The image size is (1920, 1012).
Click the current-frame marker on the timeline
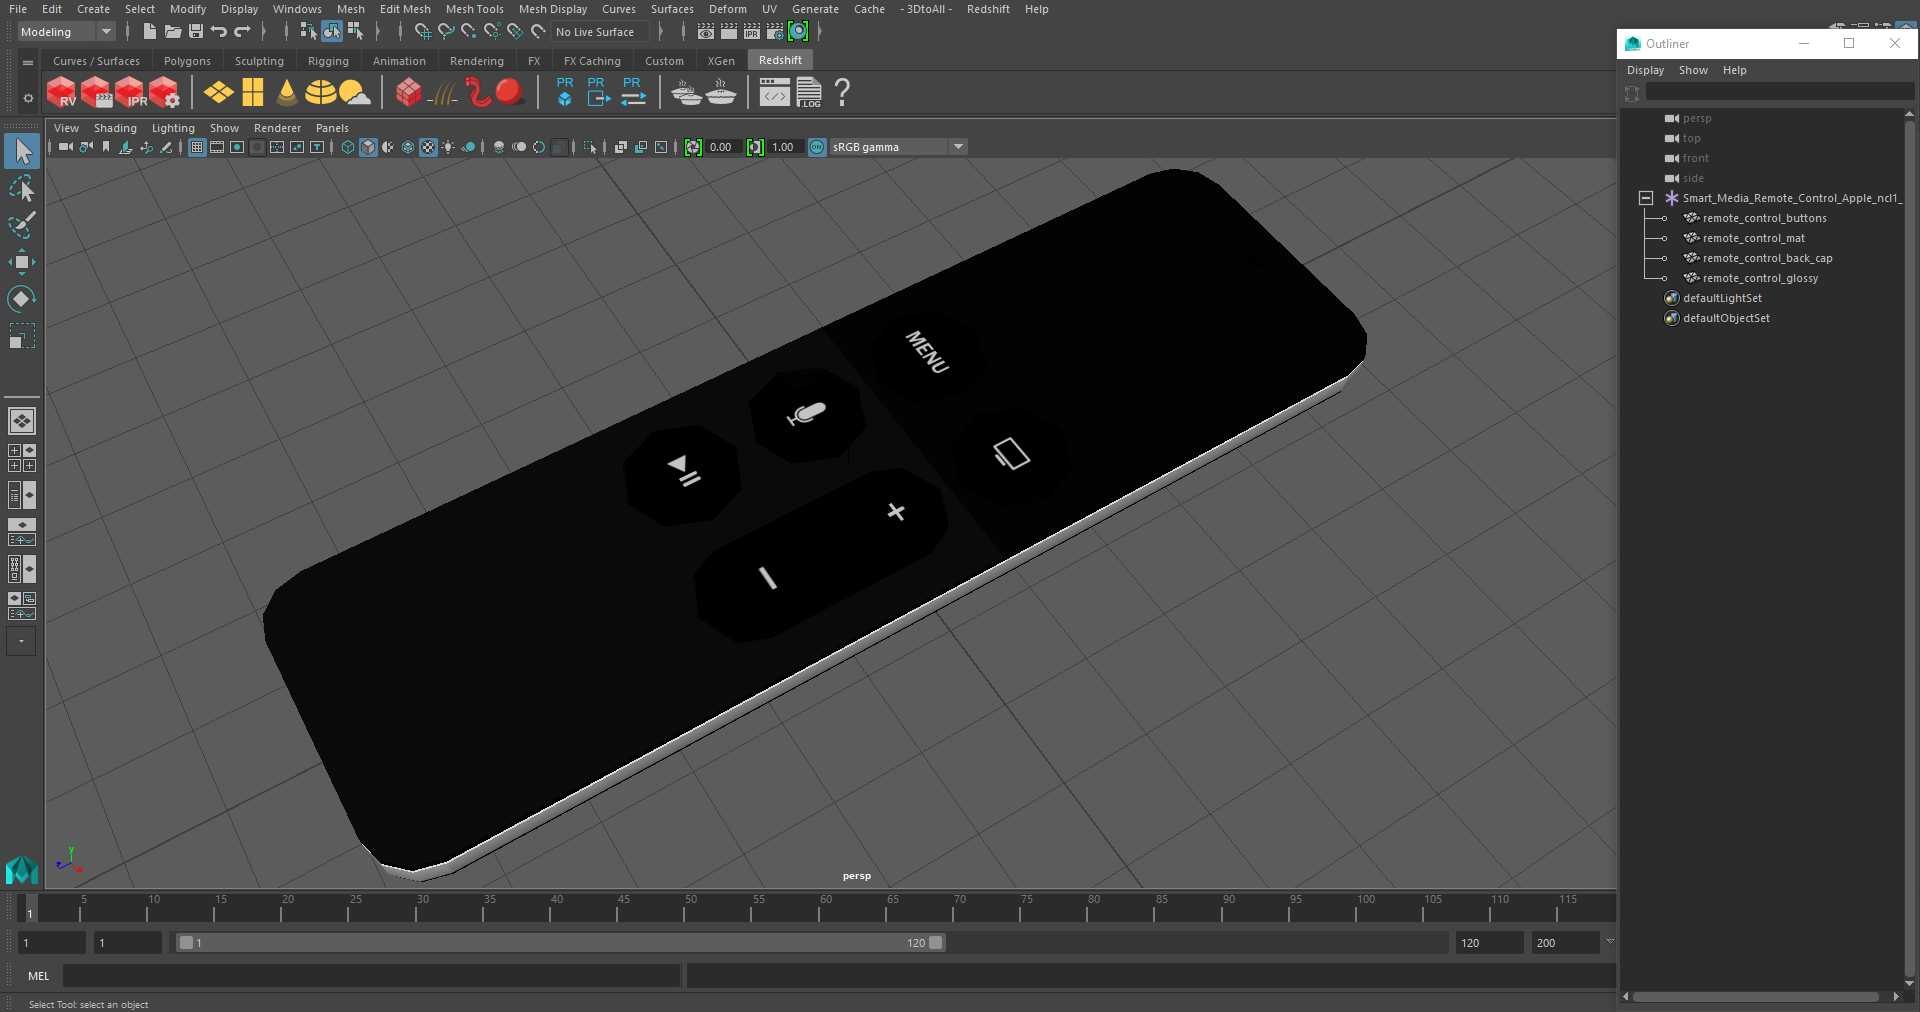pos(30,908)
